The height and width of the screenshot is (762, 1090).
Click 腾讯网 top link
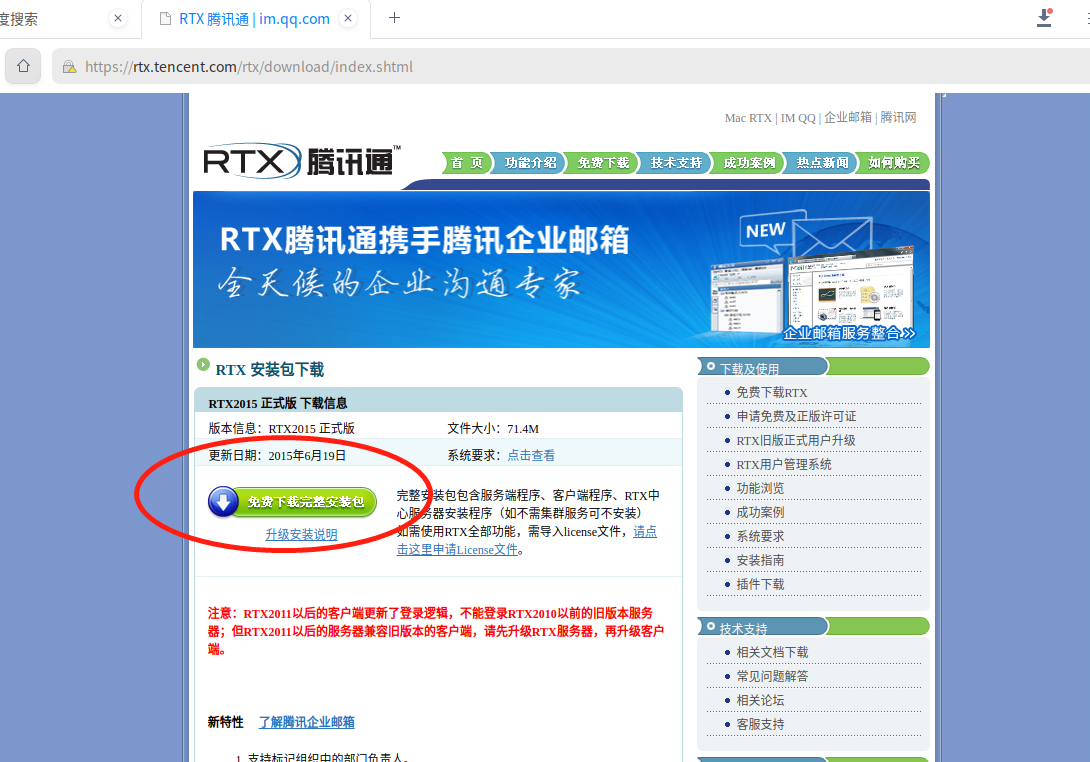click(x=898, y=117)
